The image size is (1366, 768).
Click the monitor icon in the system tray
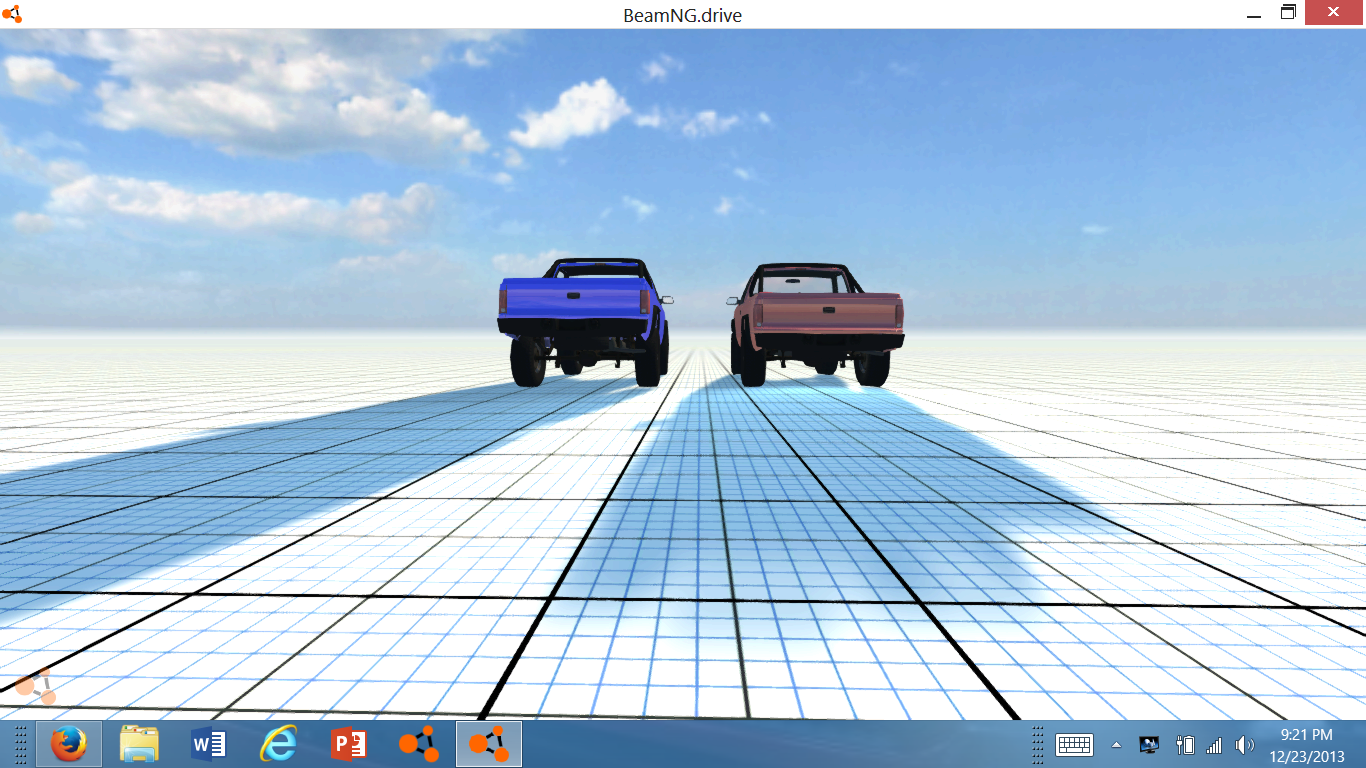click(x=1149, y=745)
